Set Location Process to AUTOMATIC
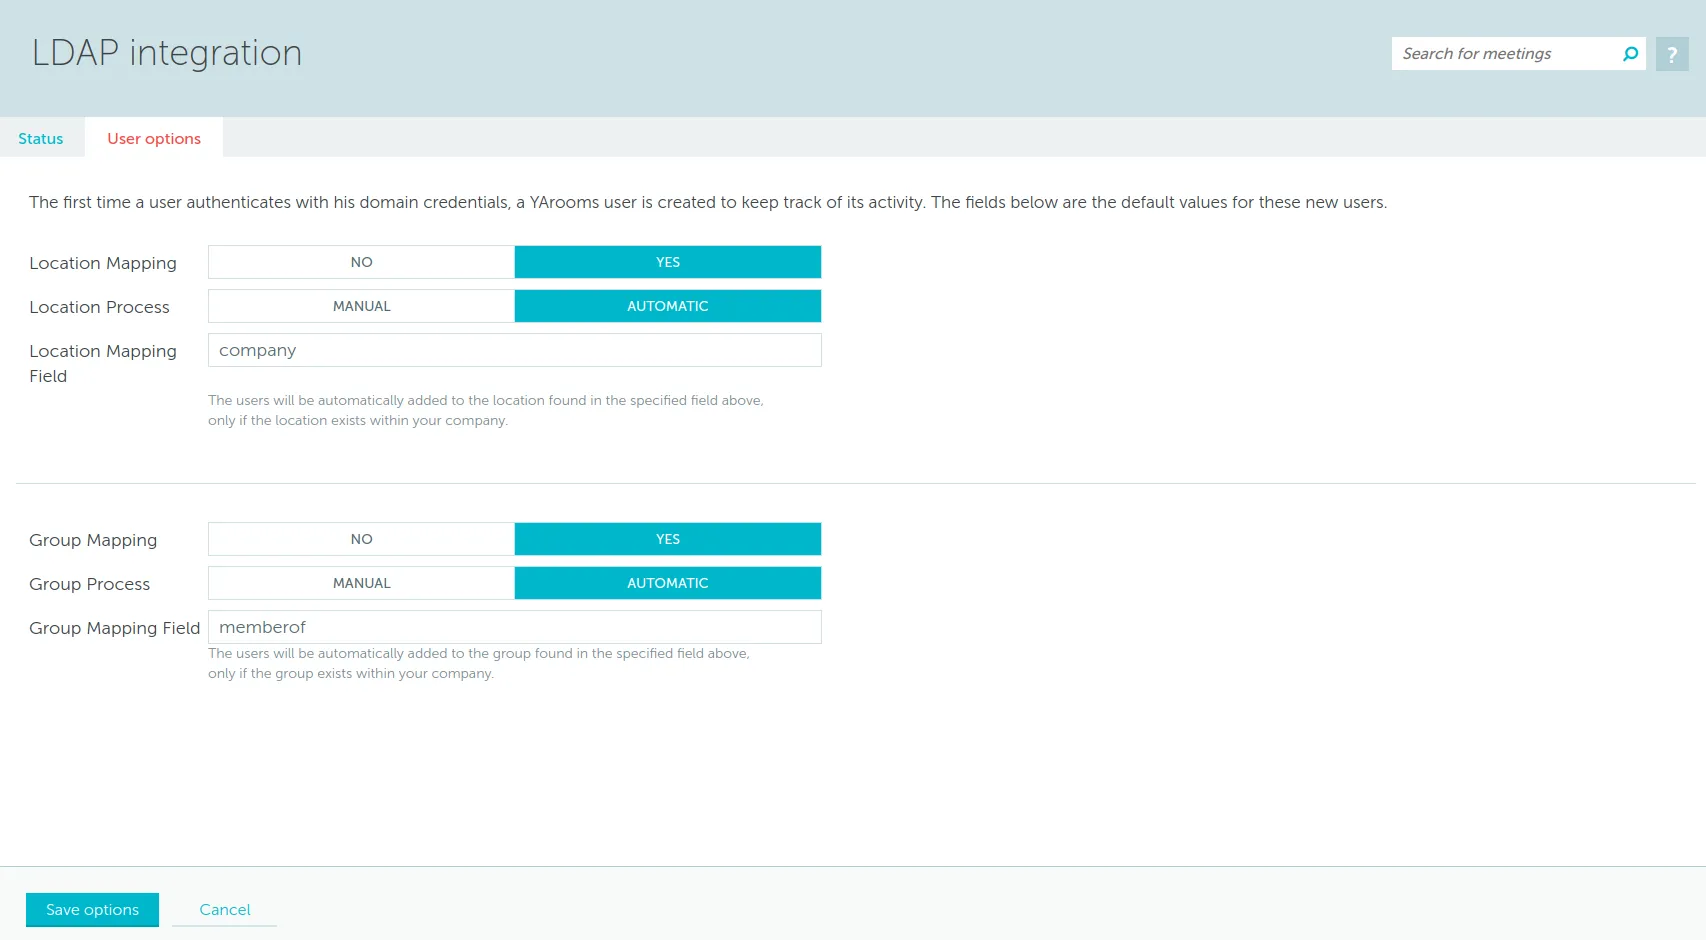1706x940 pixels. click(x=667, y=306)
